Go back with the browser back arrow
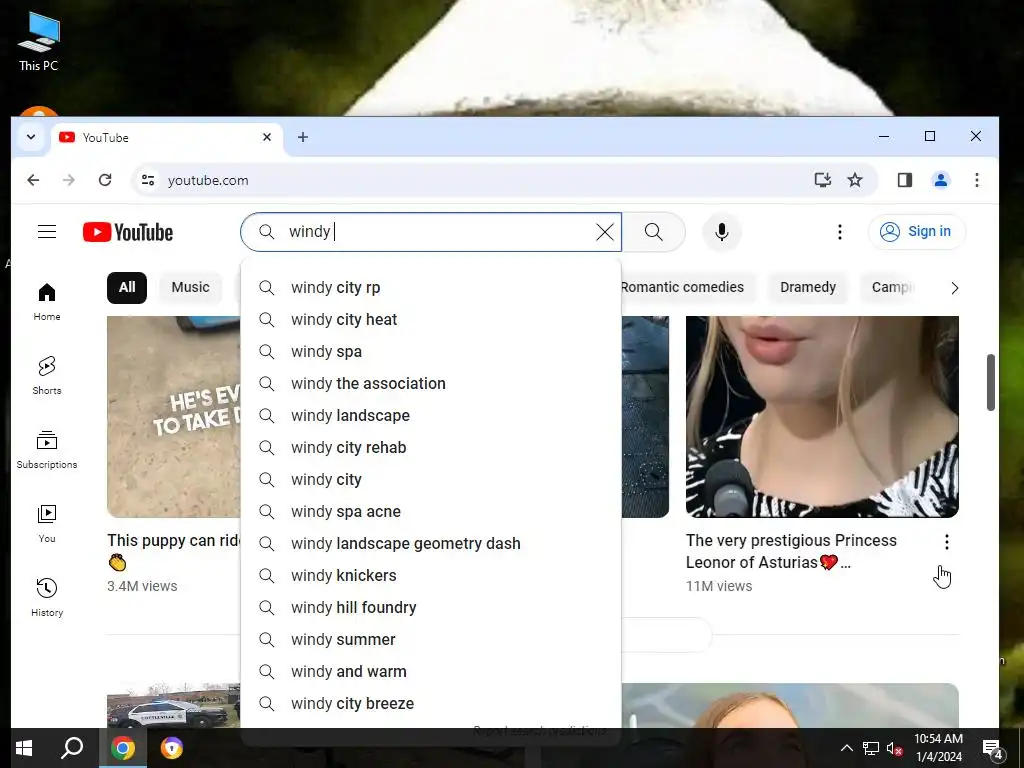Image resolution: width=1024 pixels, height=768 pixels. click(x=33, y=180)
